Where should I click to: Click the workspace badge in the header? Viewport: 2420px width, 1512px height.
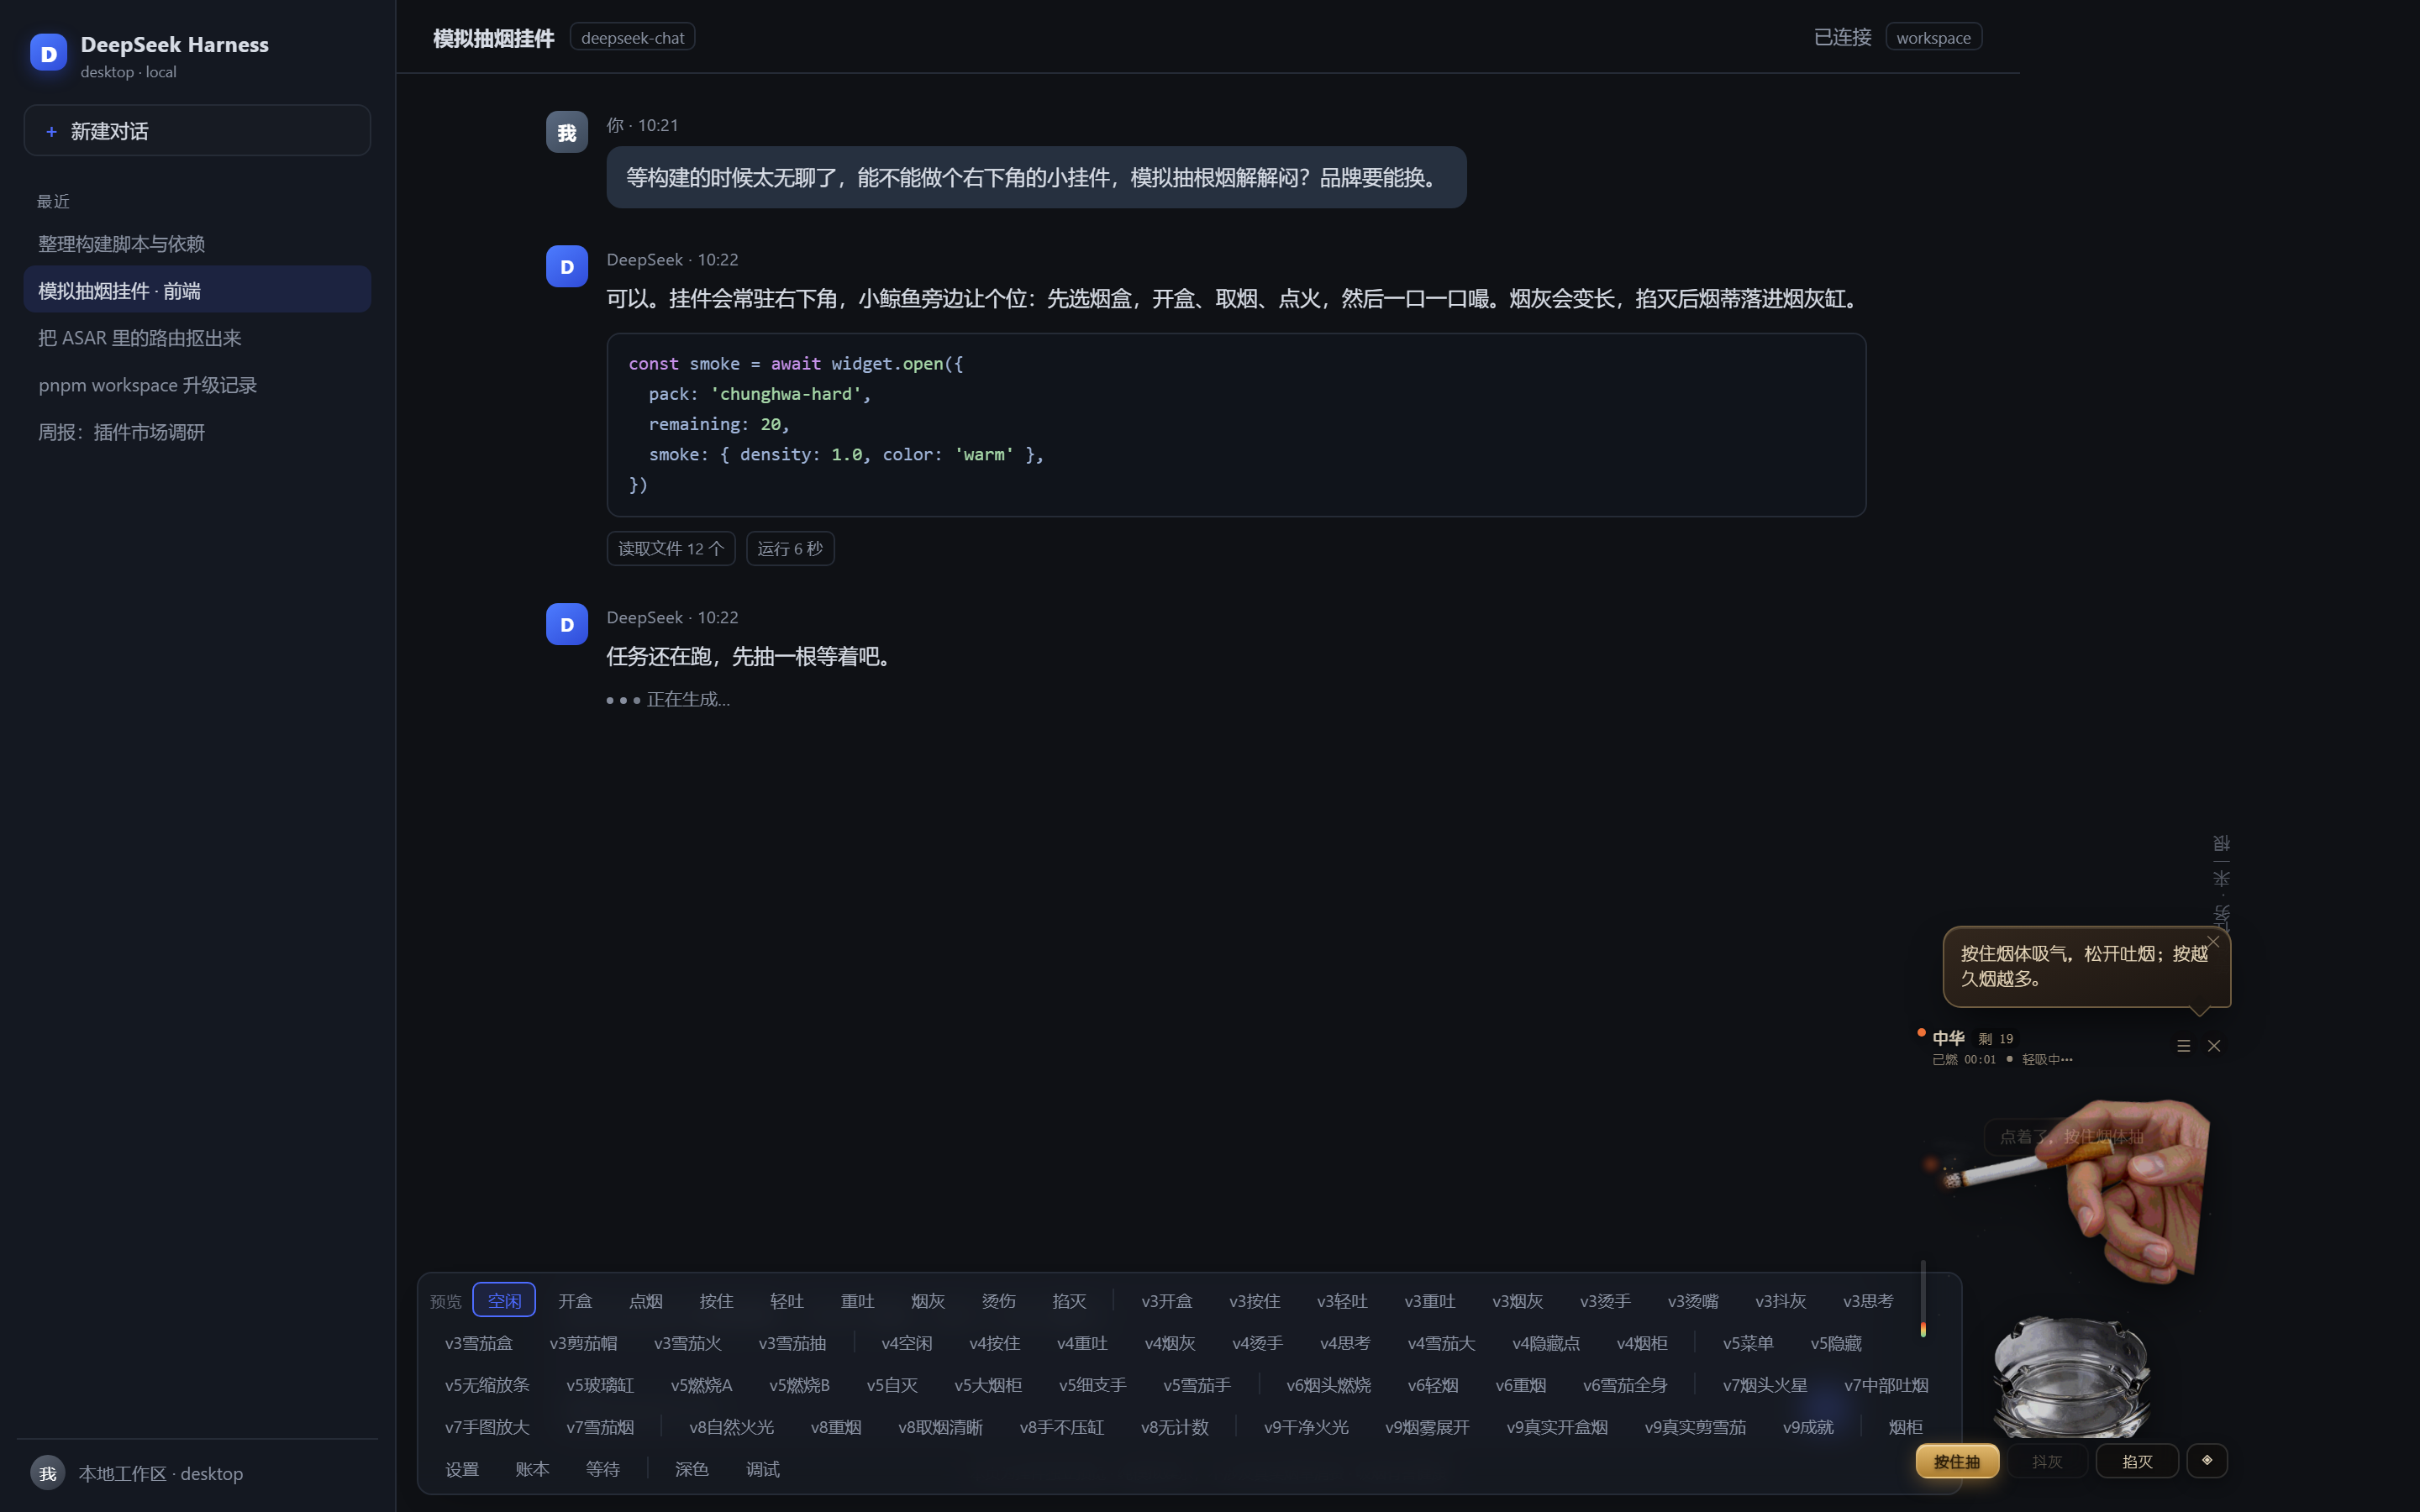1933,38
